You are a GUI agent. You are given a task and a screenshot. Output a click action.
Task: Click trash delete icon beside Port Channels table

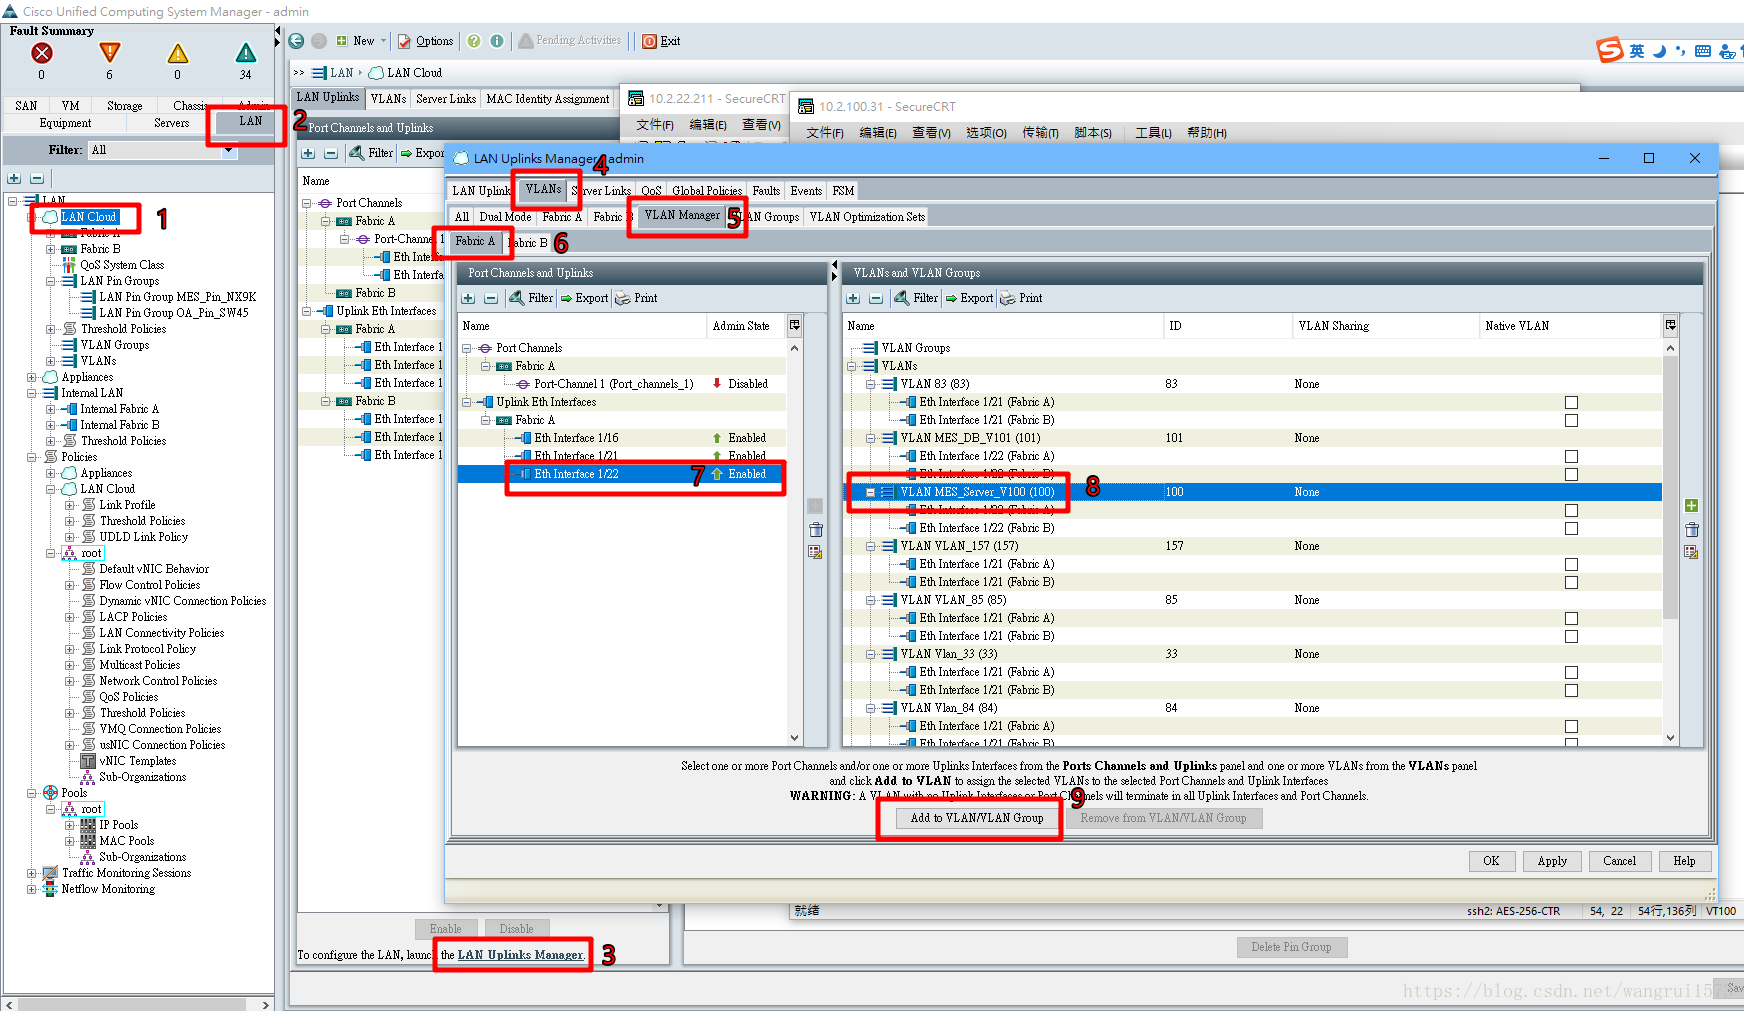(816, 530)
